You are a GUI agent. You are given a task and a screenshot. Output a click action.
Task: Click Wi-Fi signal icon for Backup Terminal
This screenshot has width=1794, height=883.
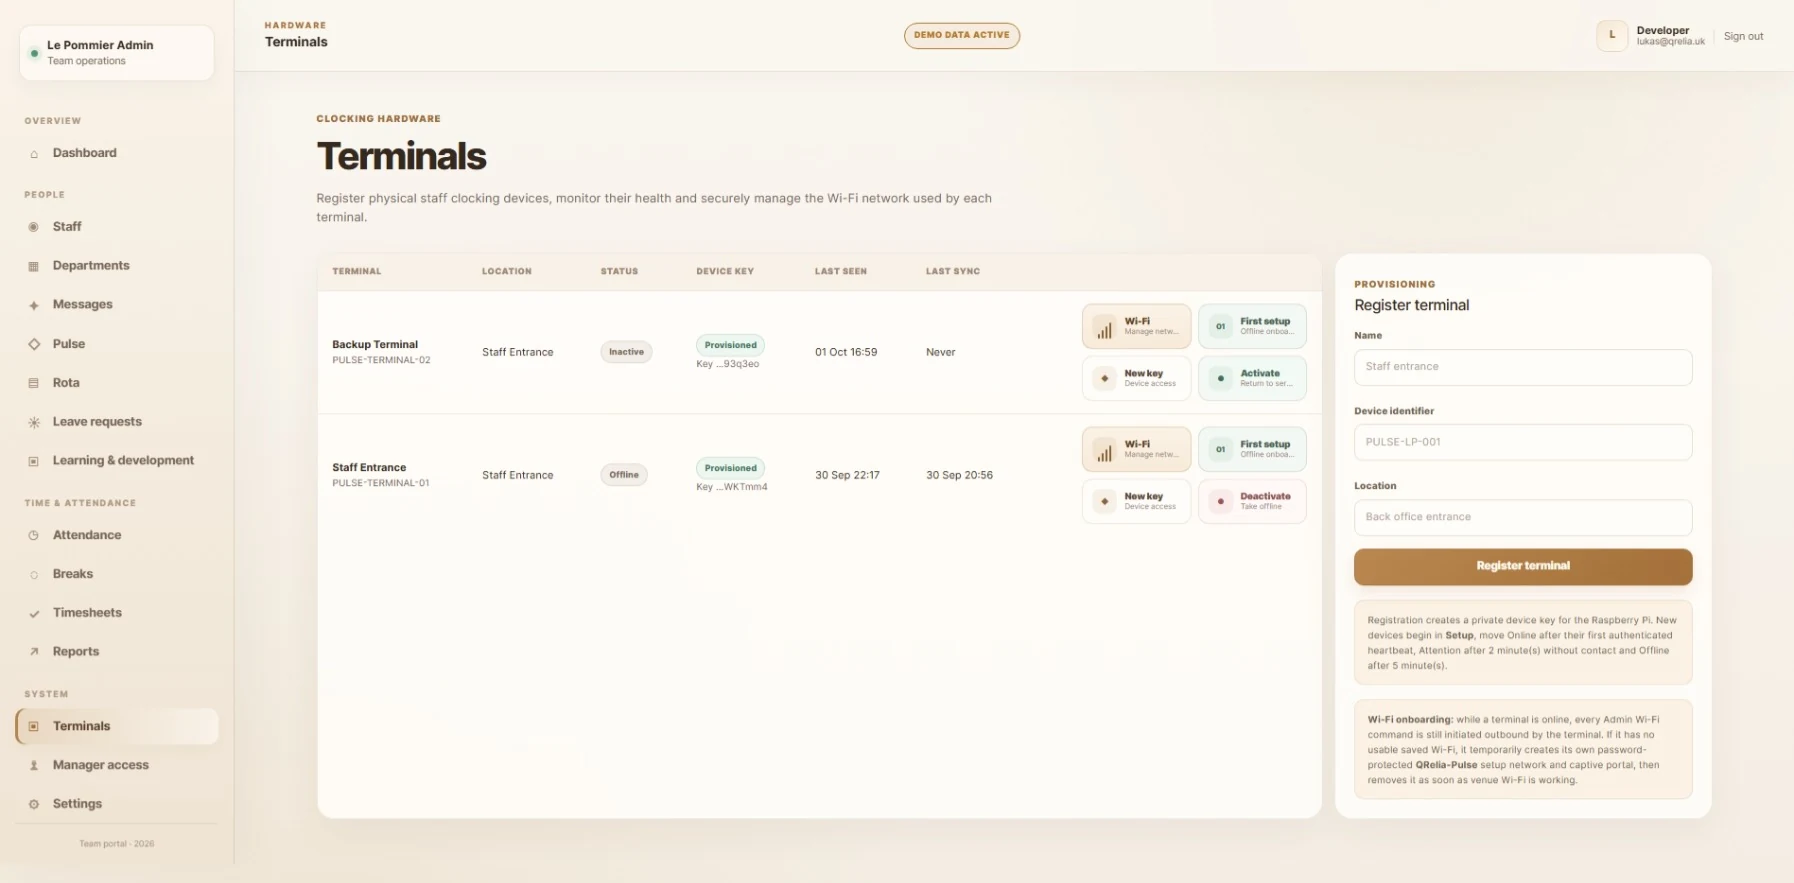click(x=1104, y=327)
